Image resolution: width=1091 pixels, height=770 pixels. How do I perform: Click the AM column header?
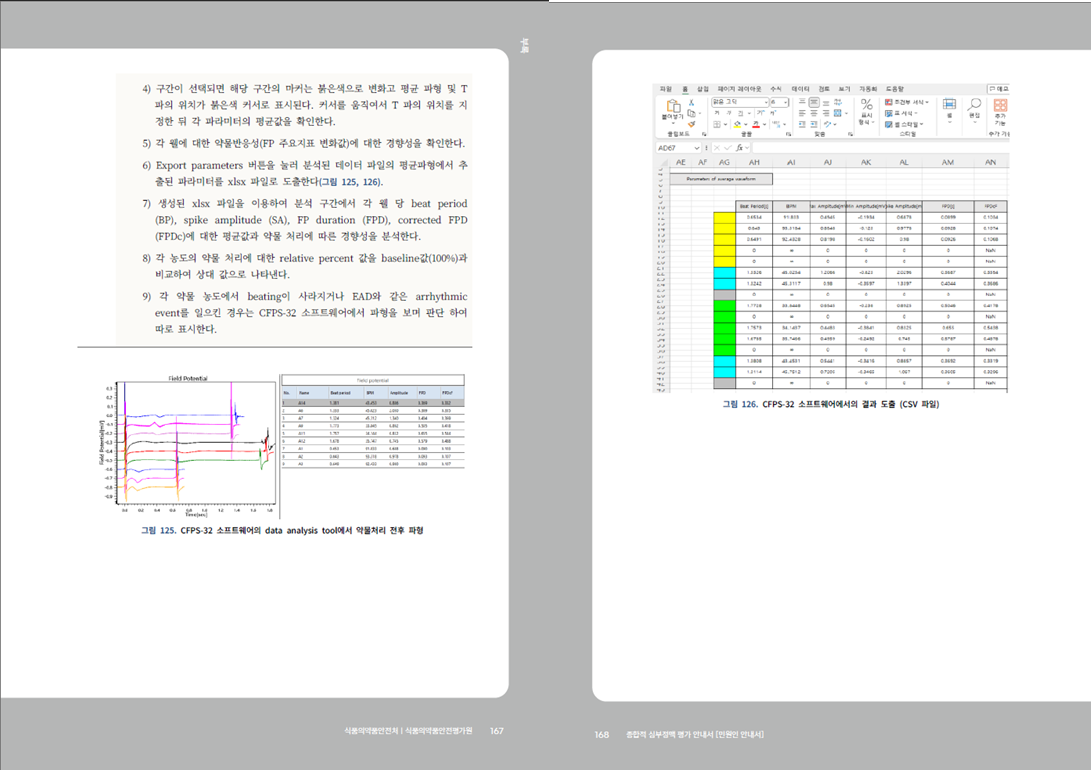tap(948, 162)
